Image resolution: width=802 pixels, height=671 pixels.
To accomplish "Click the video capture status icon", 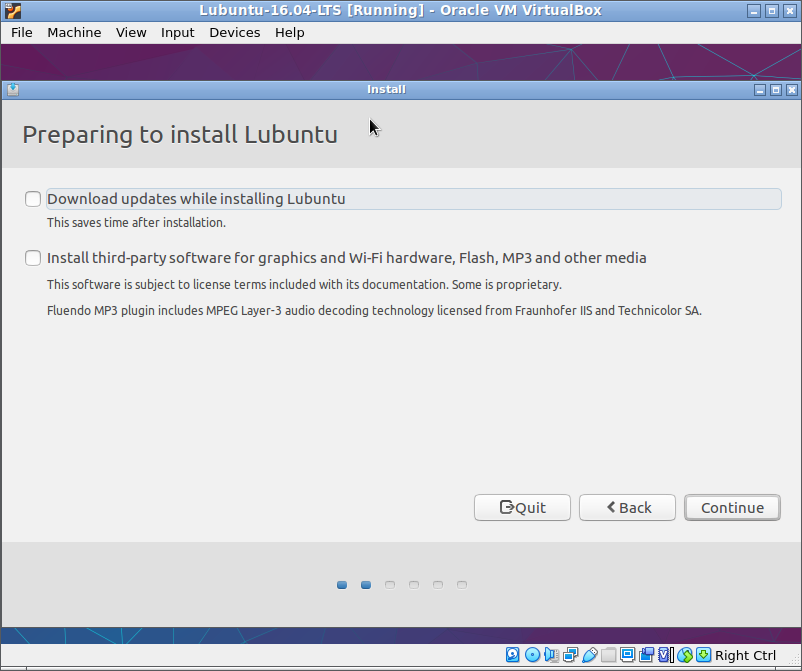I will click(x=647, y=655).
